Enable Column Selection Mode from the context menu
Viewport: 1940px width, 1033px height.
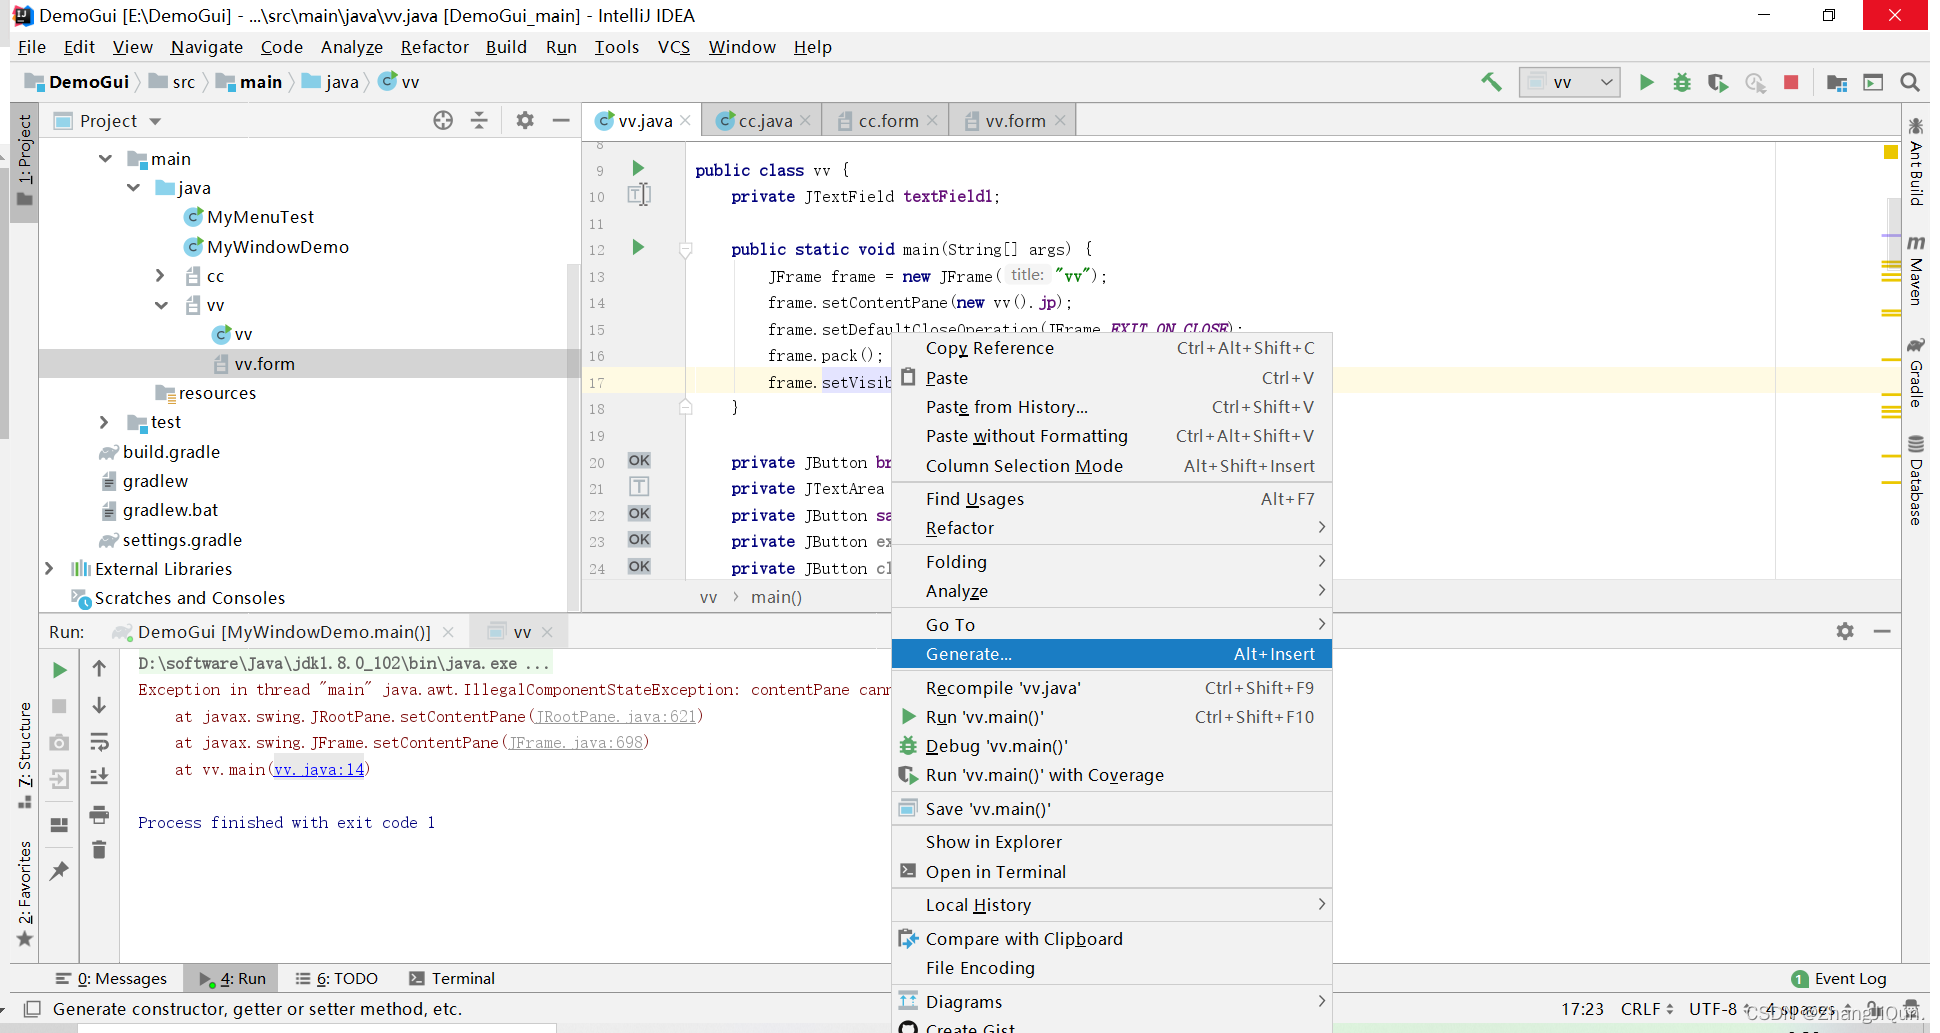click(1024, 465)
